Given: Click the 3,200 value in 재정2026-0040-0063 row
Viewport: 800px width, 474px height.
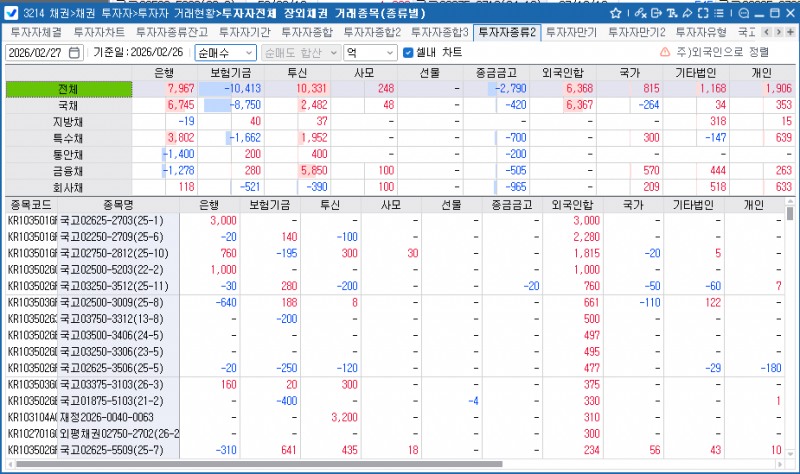Looking at the screenshot, I should [x=344, y=417].
